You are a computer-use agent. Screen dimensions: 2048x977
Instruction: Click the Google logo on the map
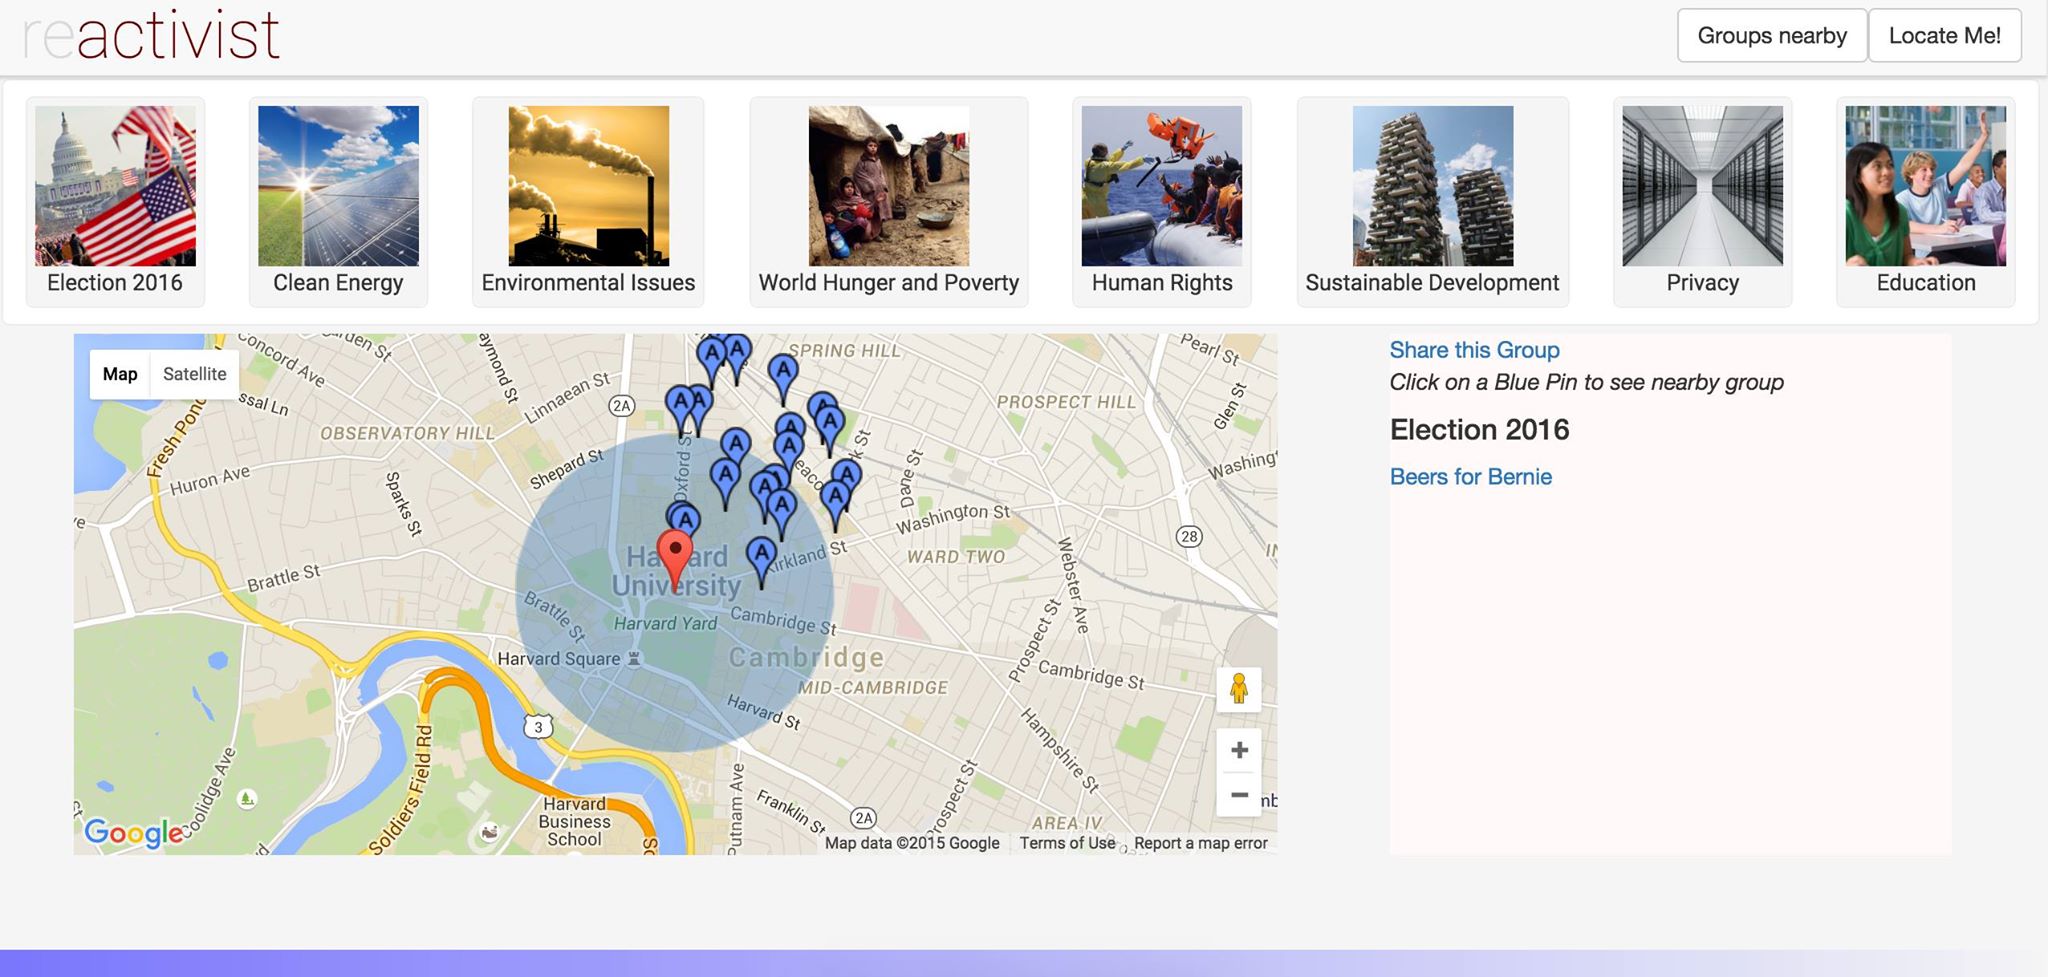[x=133, y=832]
